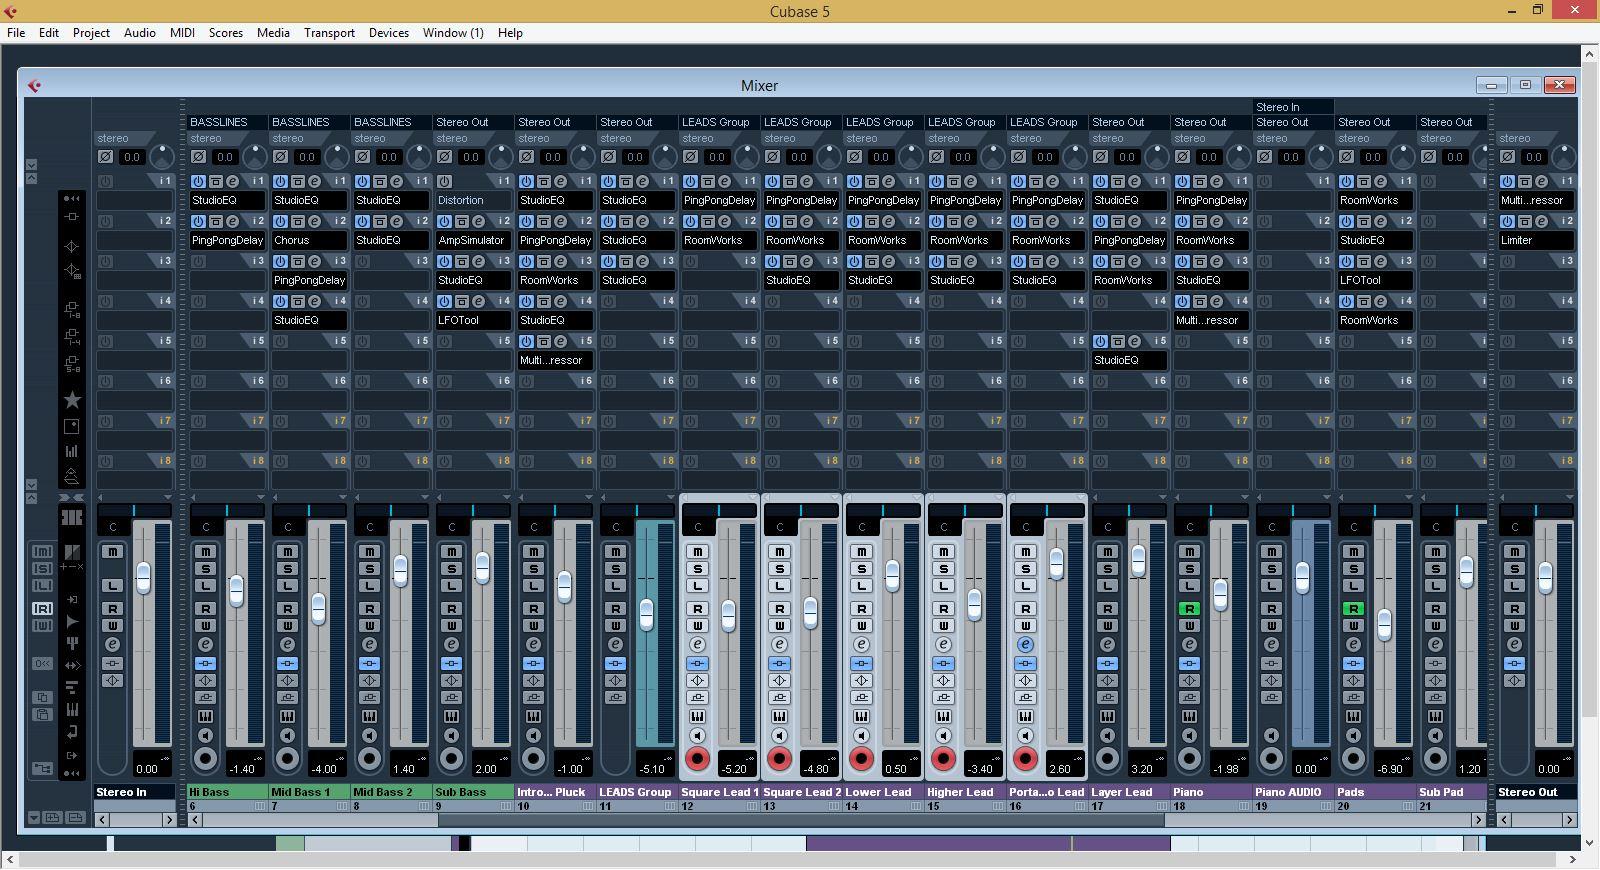This screenshot has height=870, width=1600.
Task: Click the star icon in left panel
Action: click(72, 400)
